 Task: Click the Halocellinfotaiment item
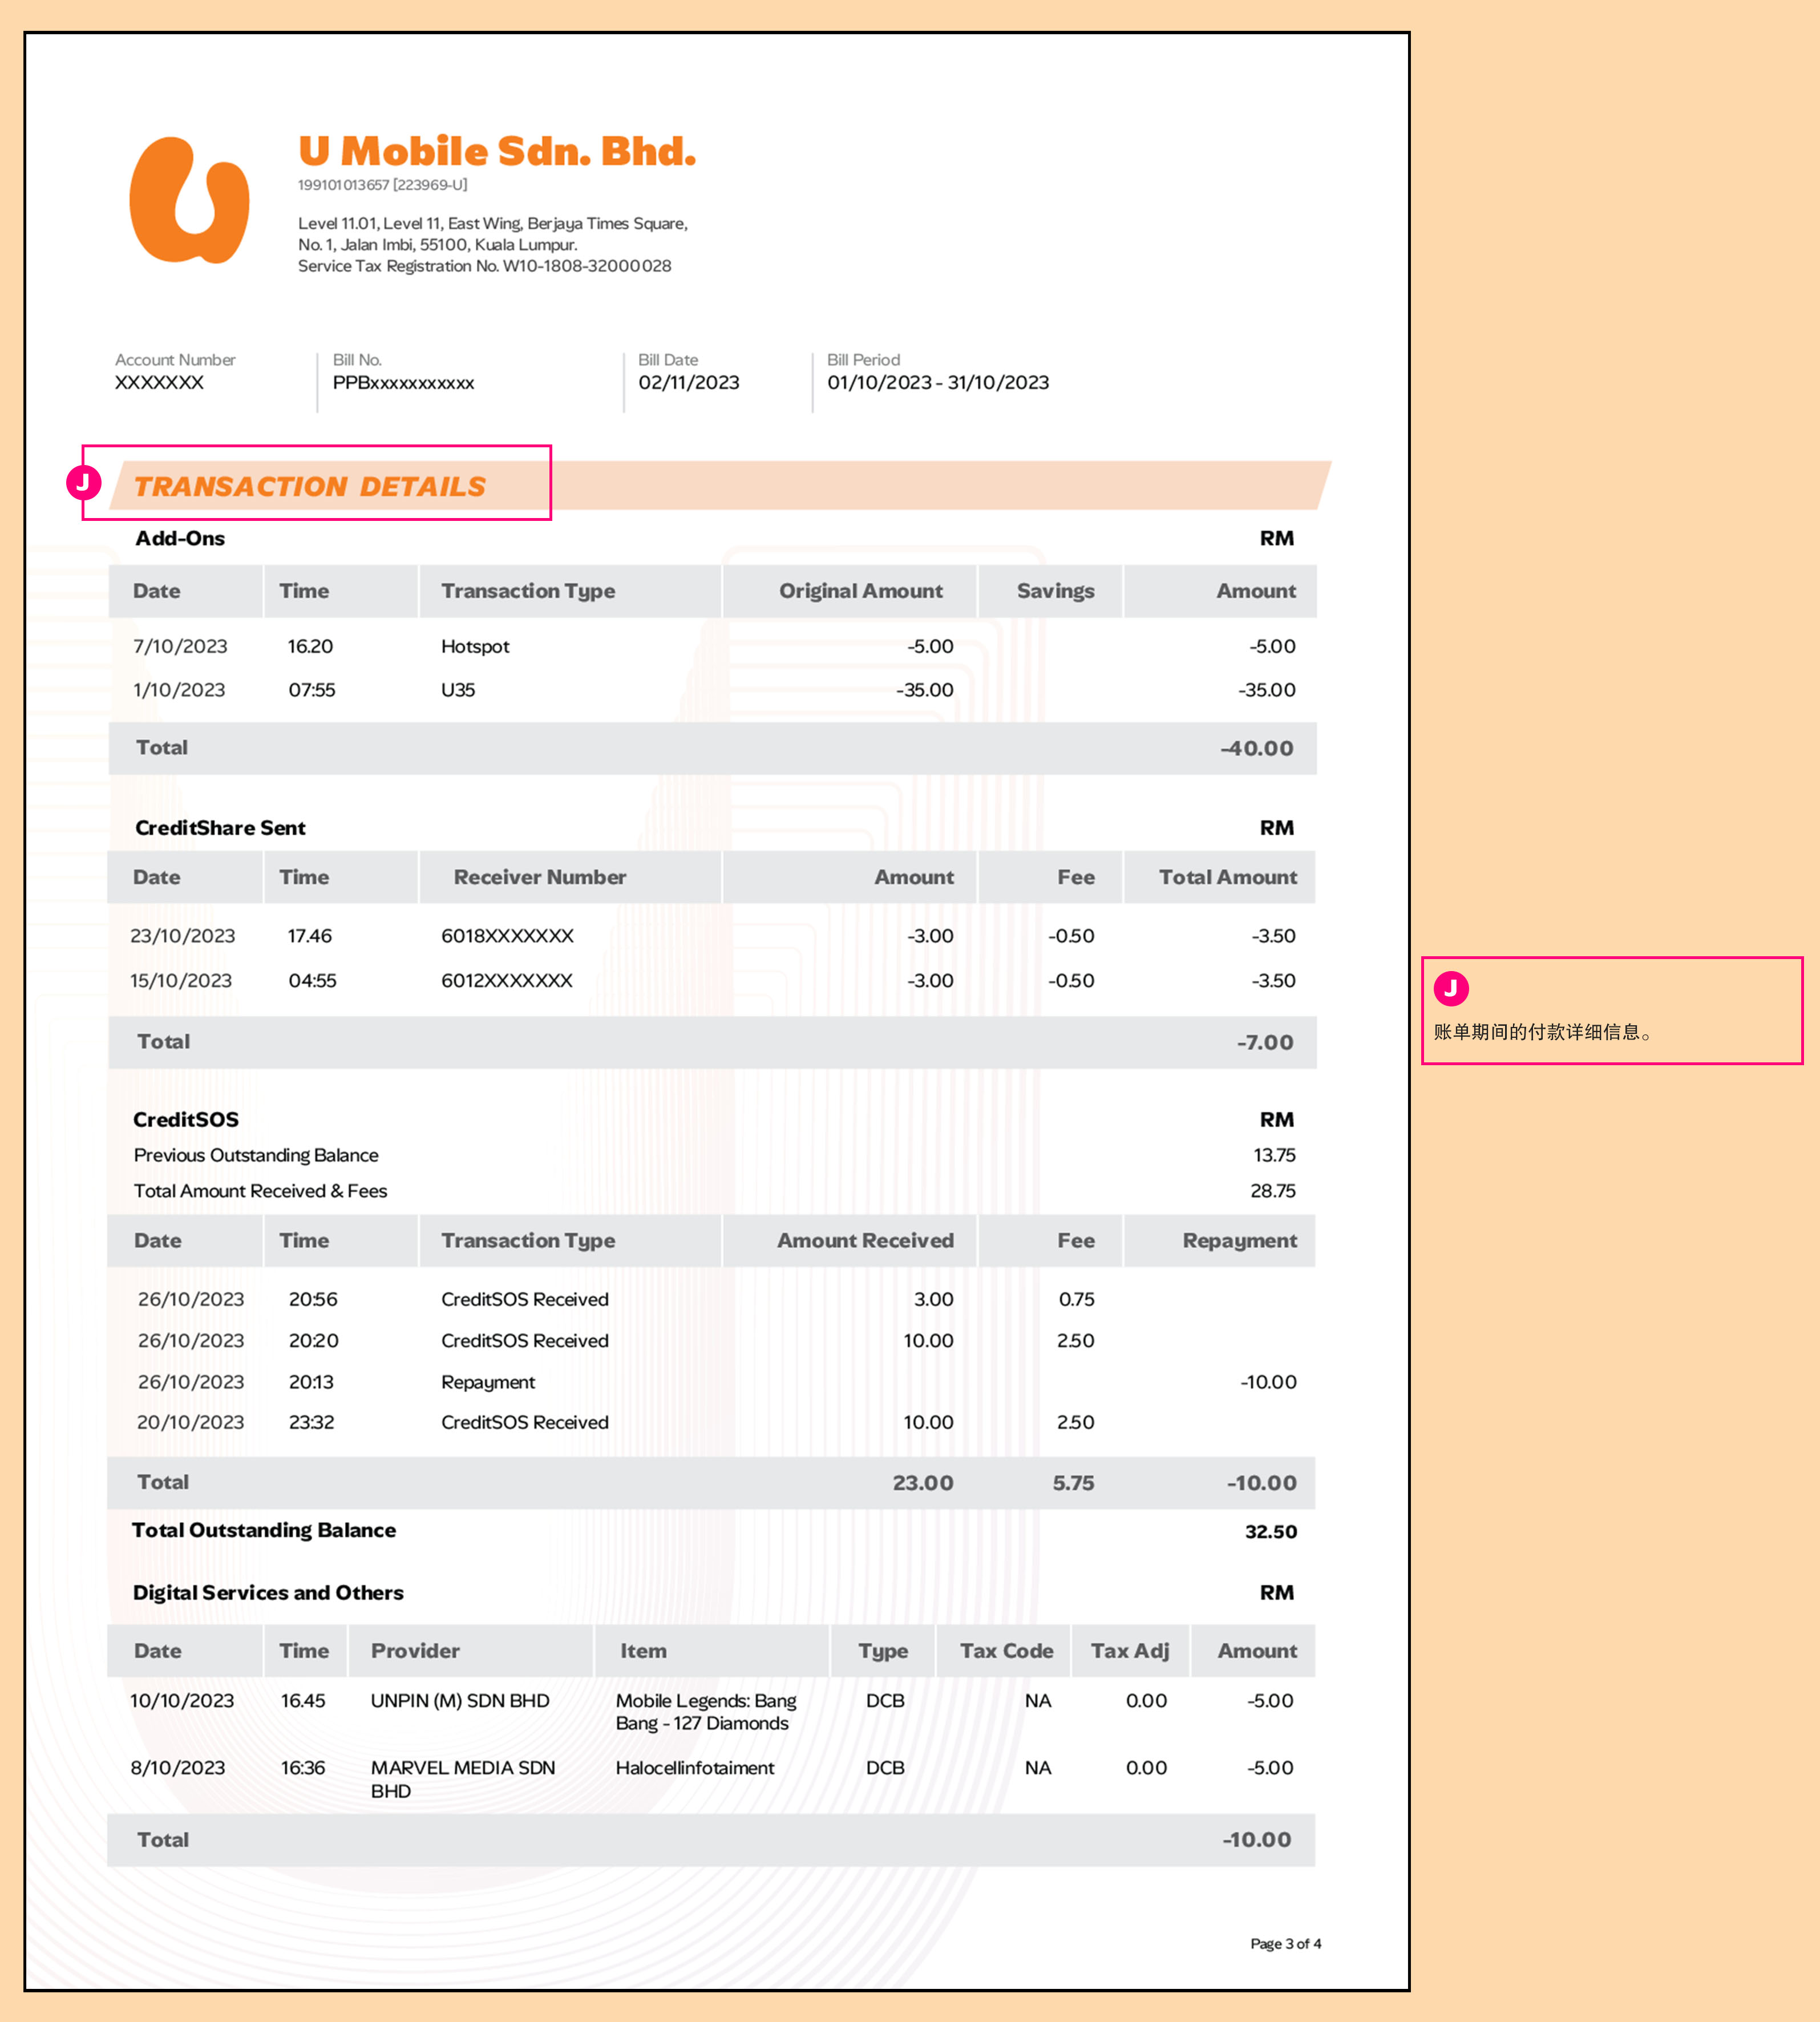[695, 1768]
